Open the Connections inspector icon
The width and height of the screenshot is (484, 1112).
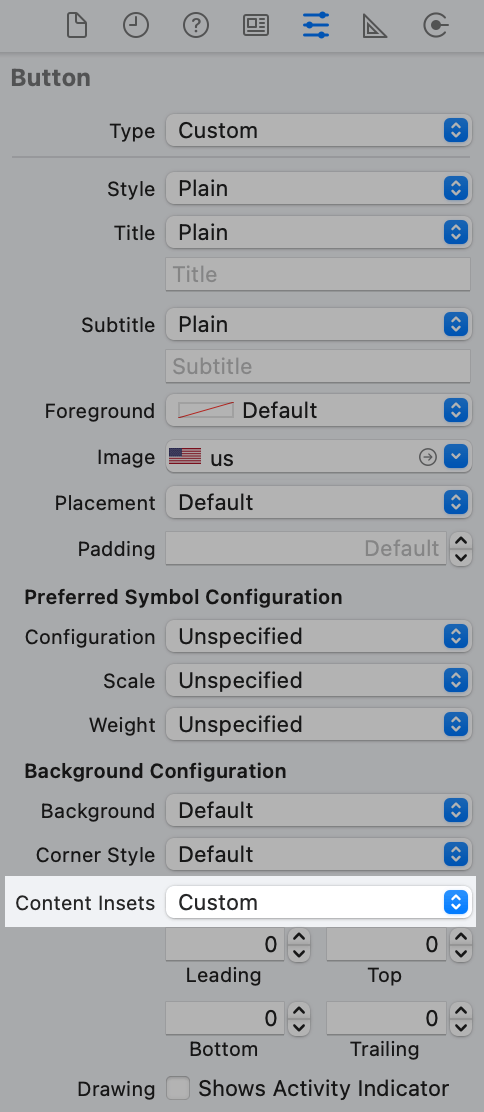[435, 26]
